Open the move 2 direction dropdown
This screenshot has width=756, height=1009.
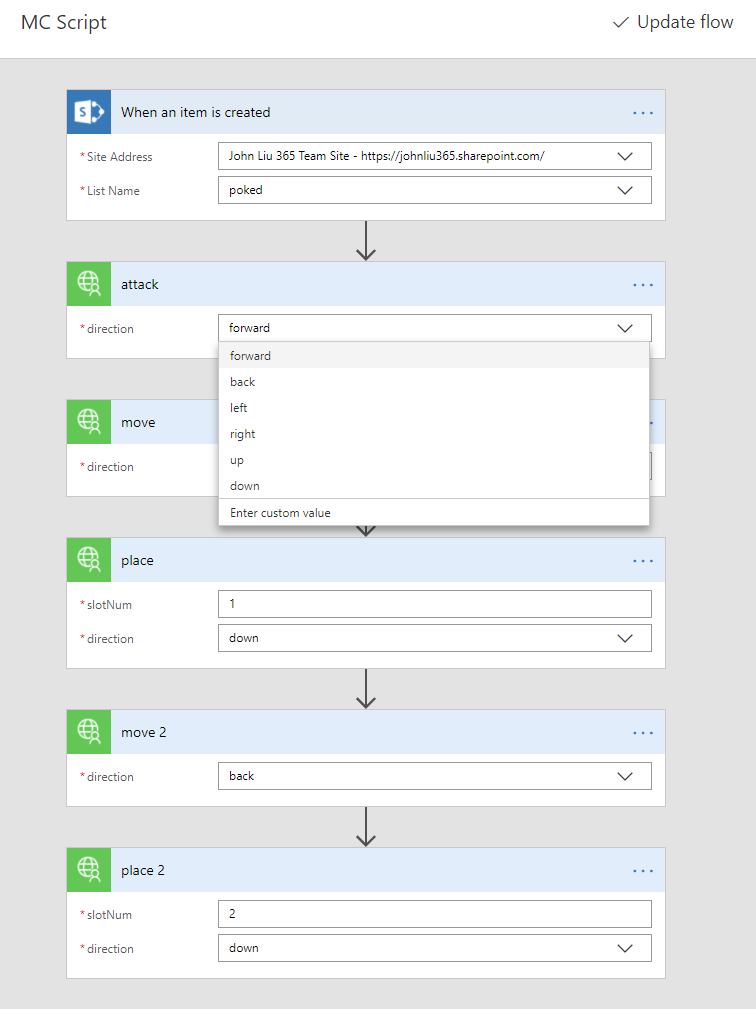625,776
